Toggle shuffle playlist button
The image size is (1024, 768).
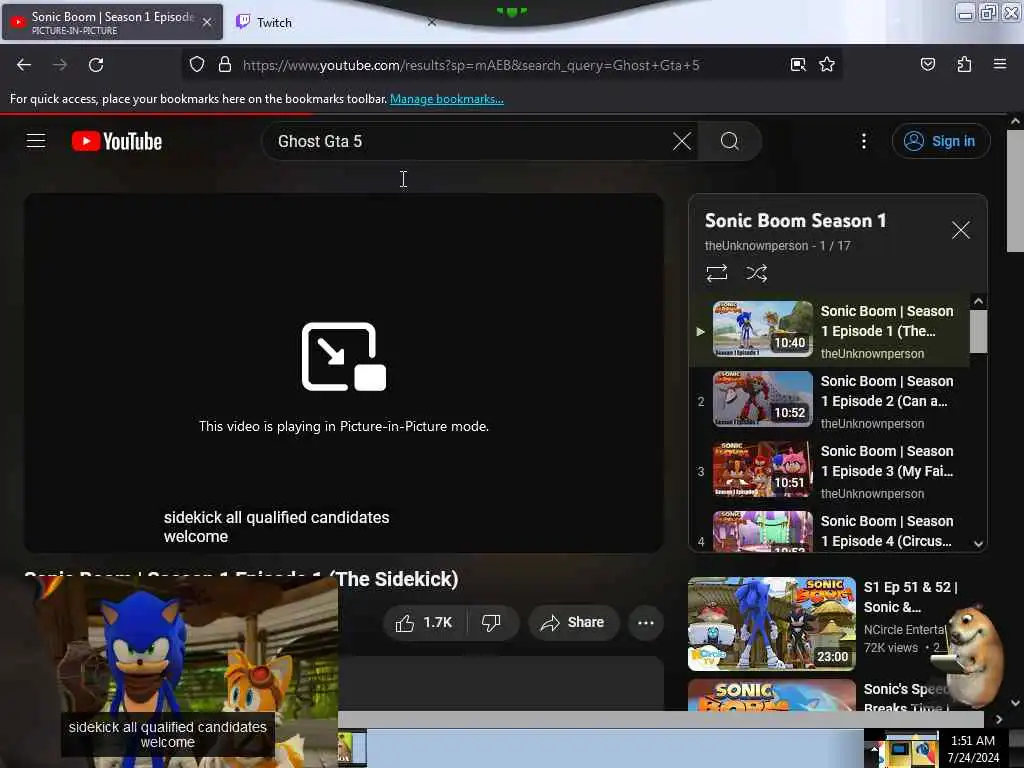(x=756, y=273)
